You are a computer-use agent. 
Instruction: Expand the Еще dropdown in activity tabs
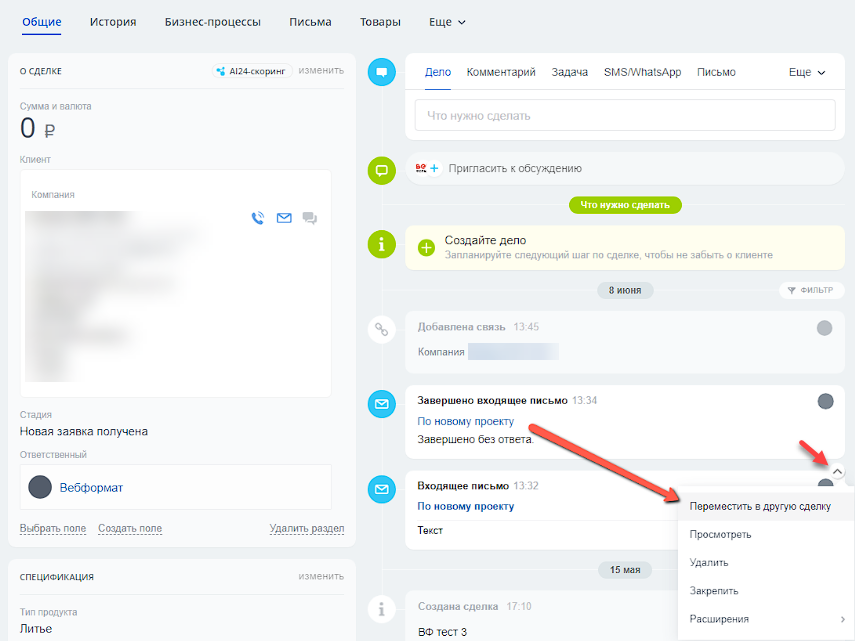point(807,72)
